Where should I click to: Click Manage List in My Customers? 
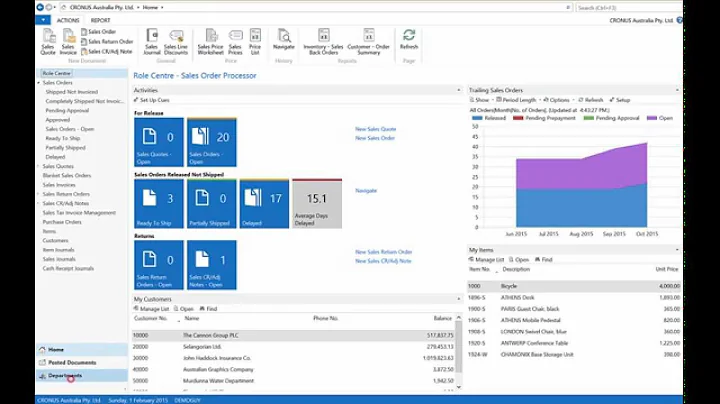(x=151, y=309)
